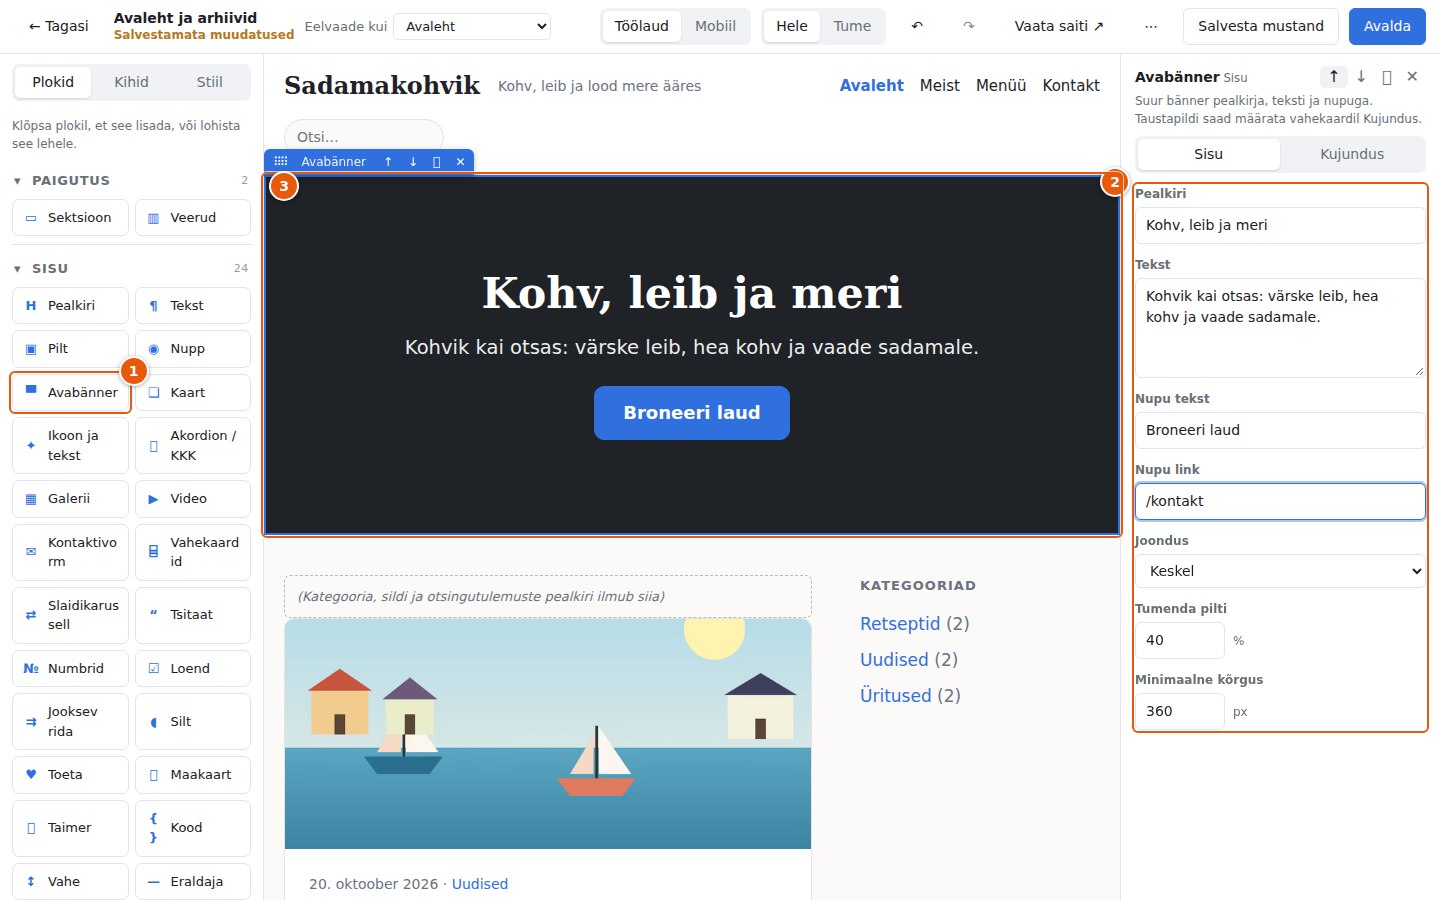Duplicate block via properties panel header icon
The image size is (1440, 900).
coord(1387,77)
